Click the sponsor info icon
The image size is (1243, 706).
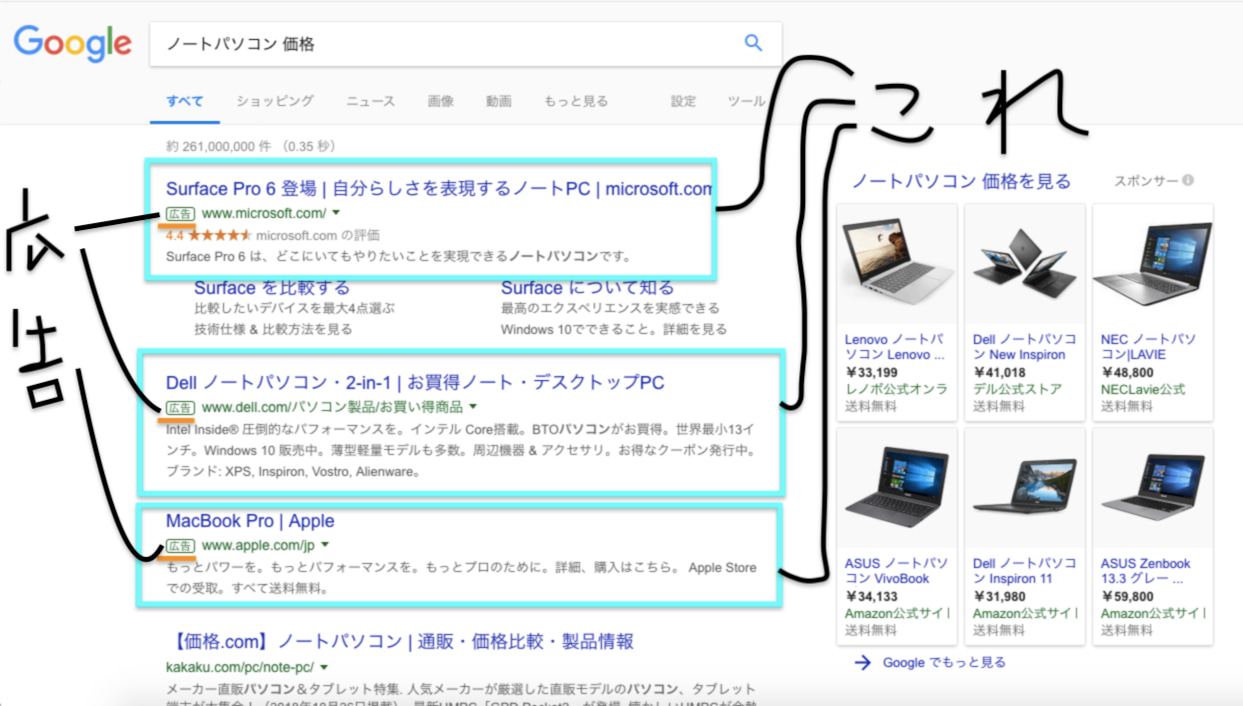pos(1188,181)
